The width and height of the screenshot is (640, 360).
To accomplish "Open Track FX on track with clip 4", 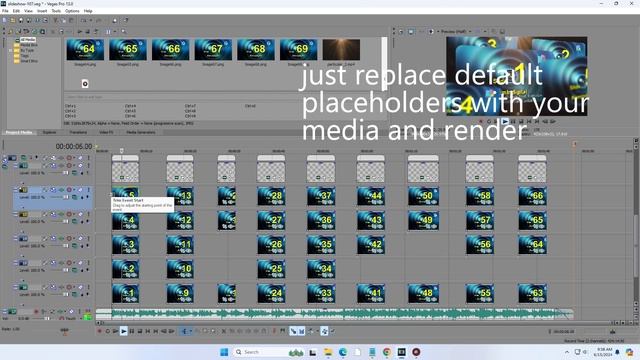I will pos(61,214).
